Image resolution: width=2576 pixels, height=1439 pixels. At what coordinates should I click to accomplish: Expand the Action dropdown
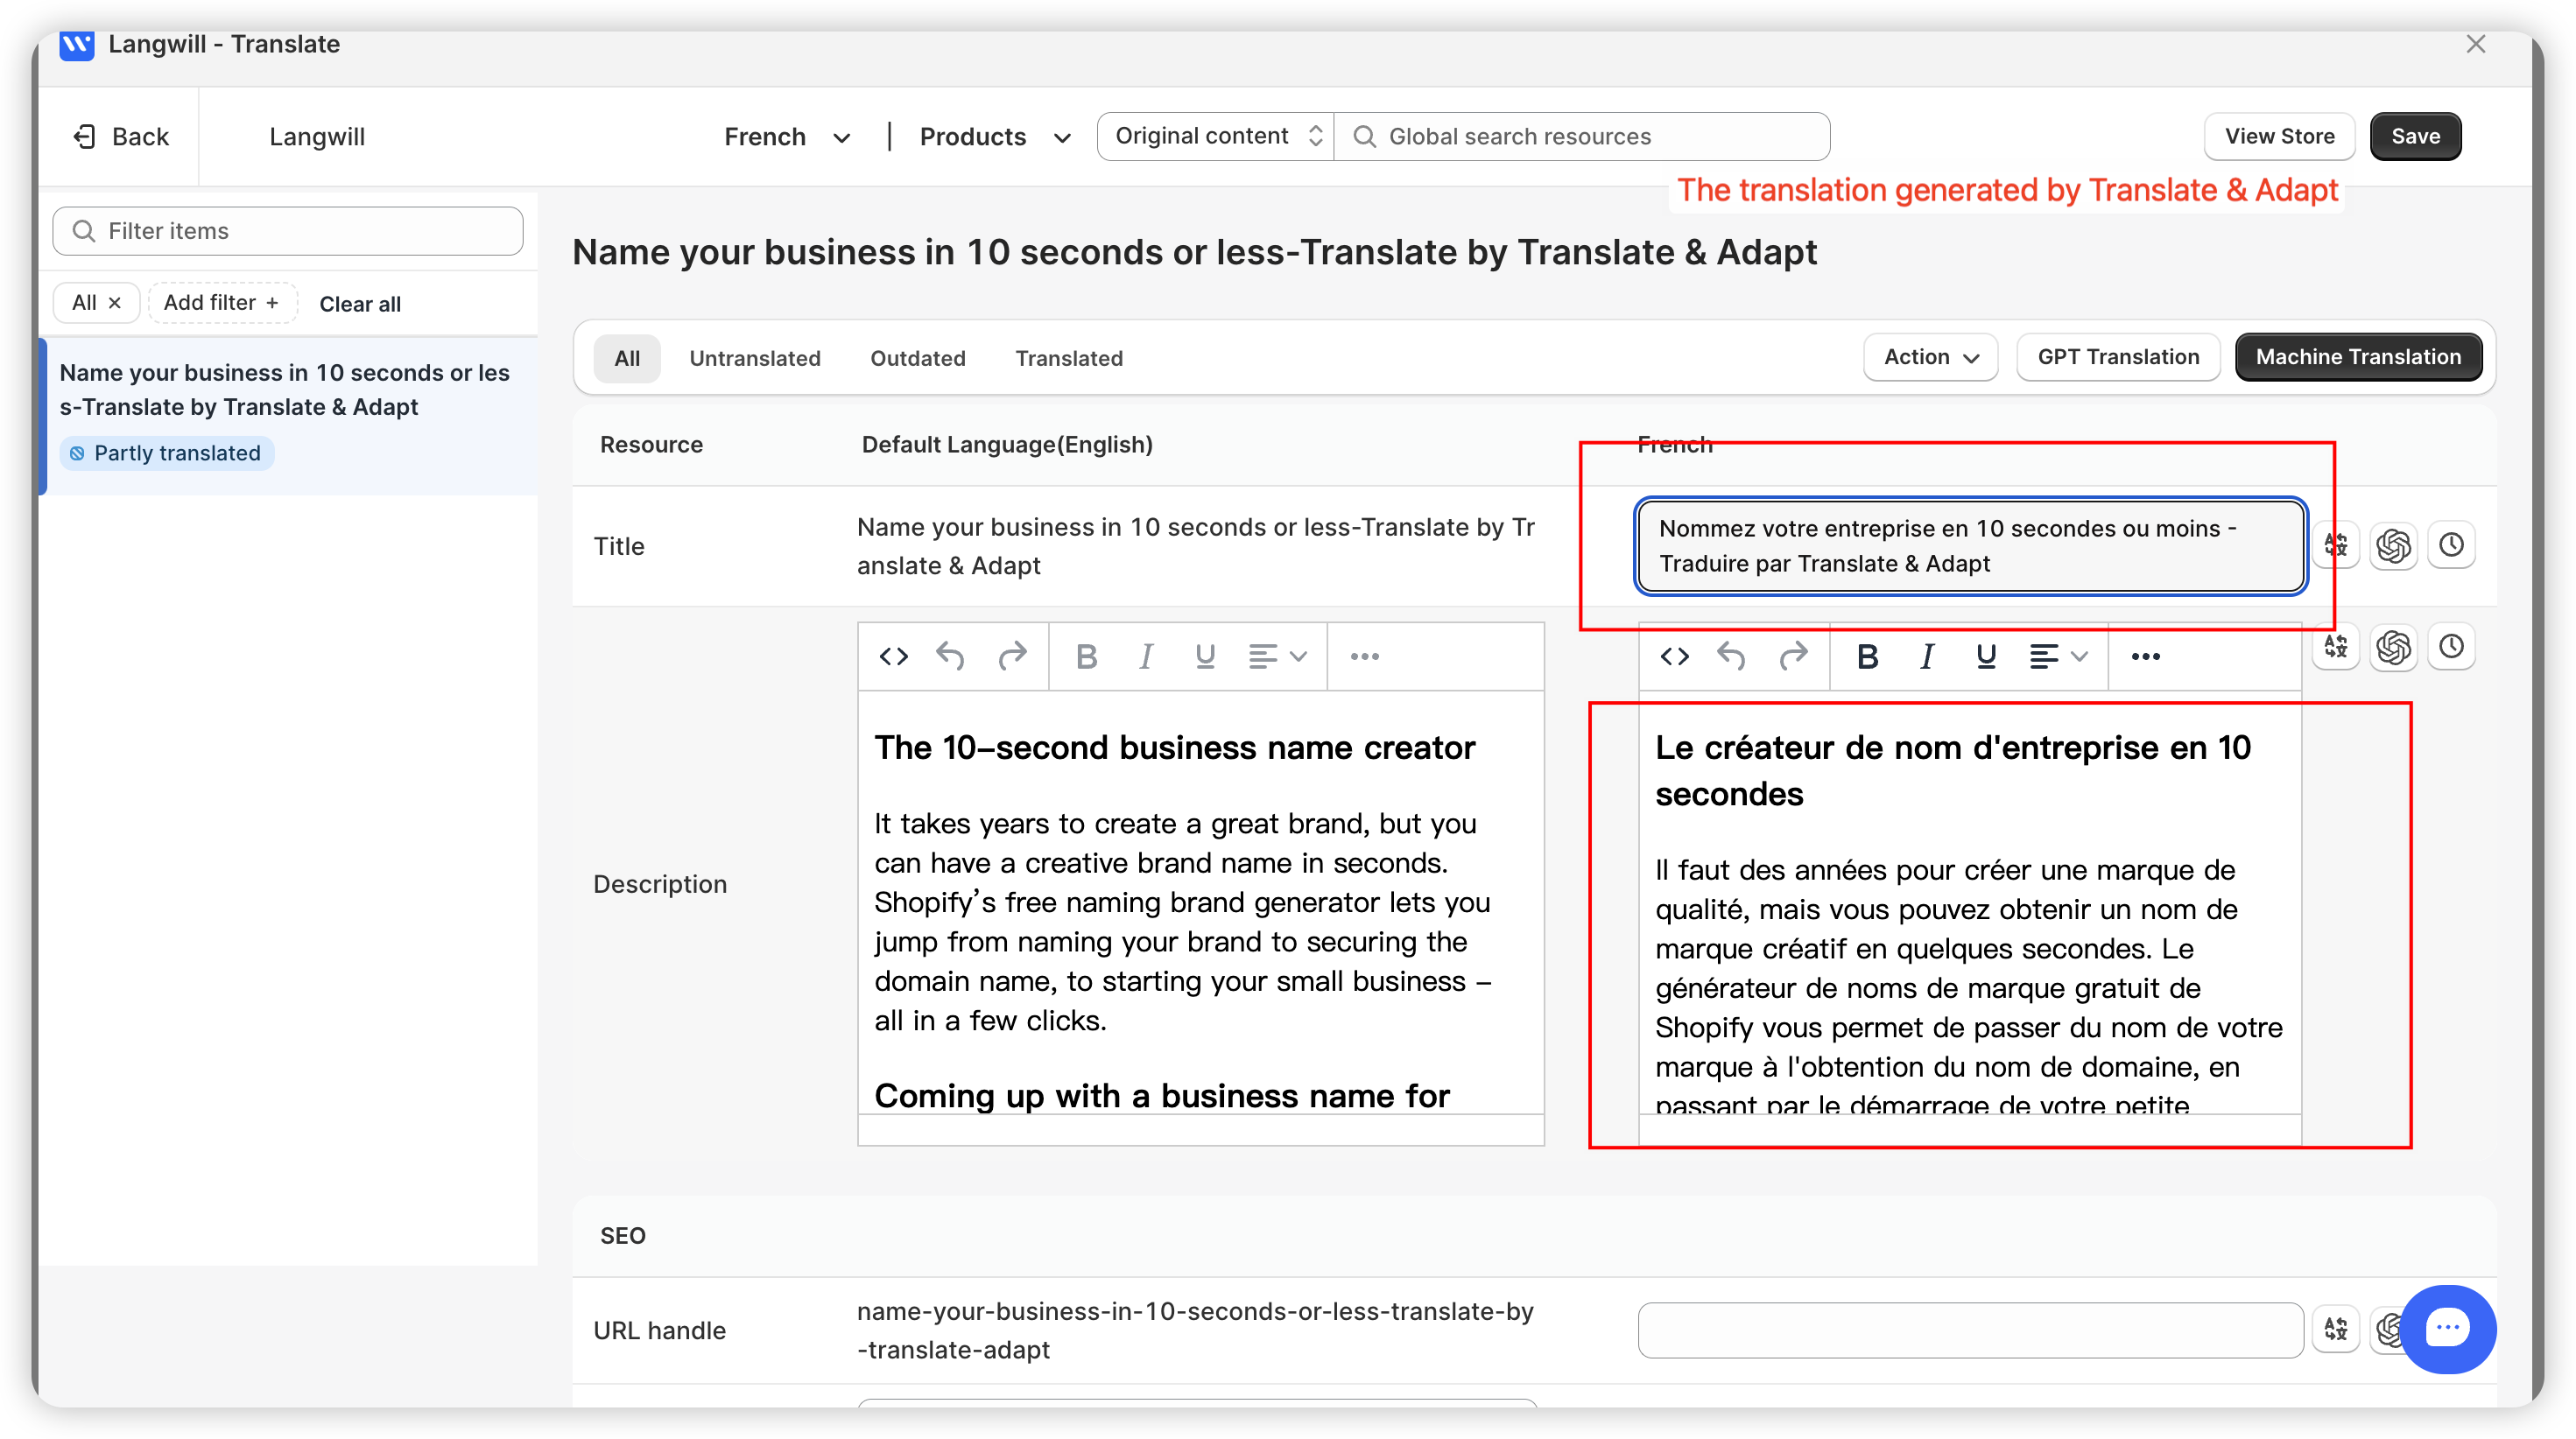(1930, 357)
